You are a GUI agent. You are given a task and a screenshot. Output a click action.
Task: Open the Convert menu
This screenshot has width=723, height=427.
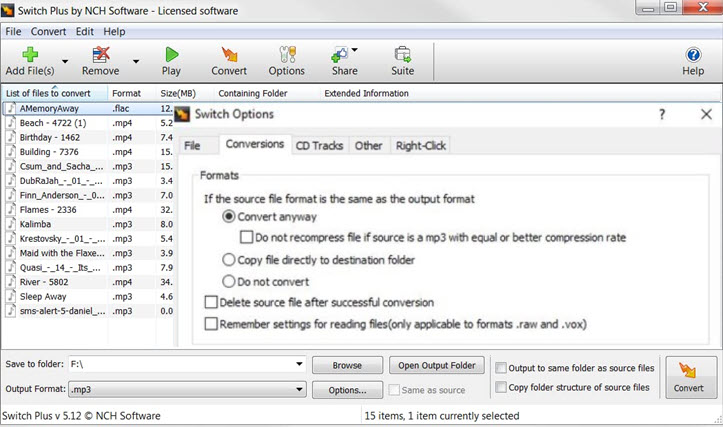pyautogui.click(x=48, y=31)
